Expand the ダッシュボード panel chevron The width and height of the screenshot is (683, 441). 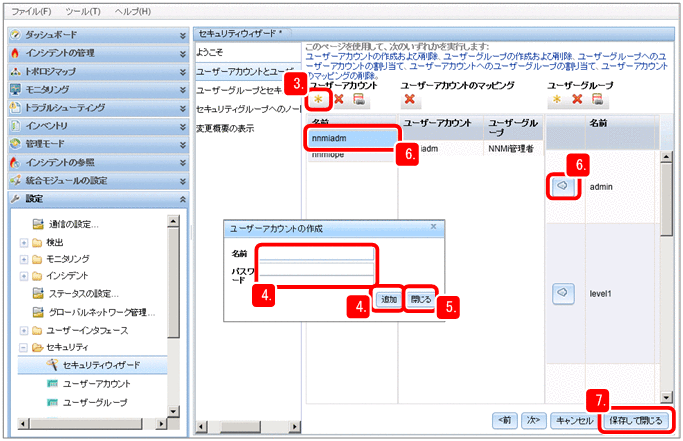coord(183,35)
